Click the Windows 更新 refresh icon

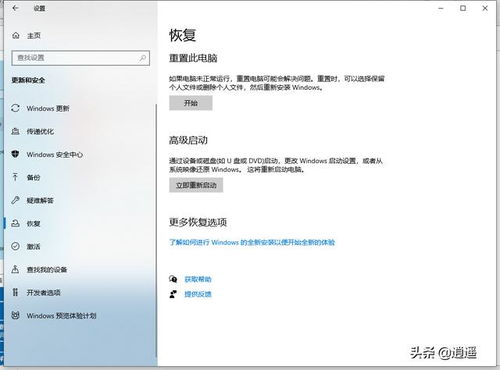(x=15, y=108)
